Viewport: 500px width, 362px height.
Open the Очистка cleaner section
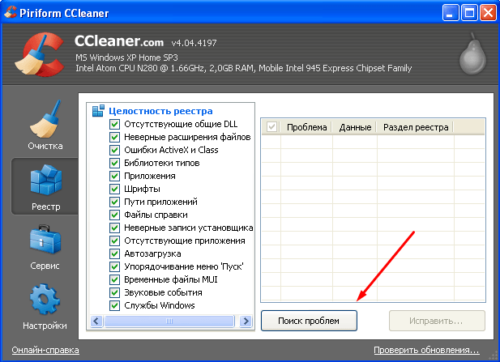click(45, 126)
